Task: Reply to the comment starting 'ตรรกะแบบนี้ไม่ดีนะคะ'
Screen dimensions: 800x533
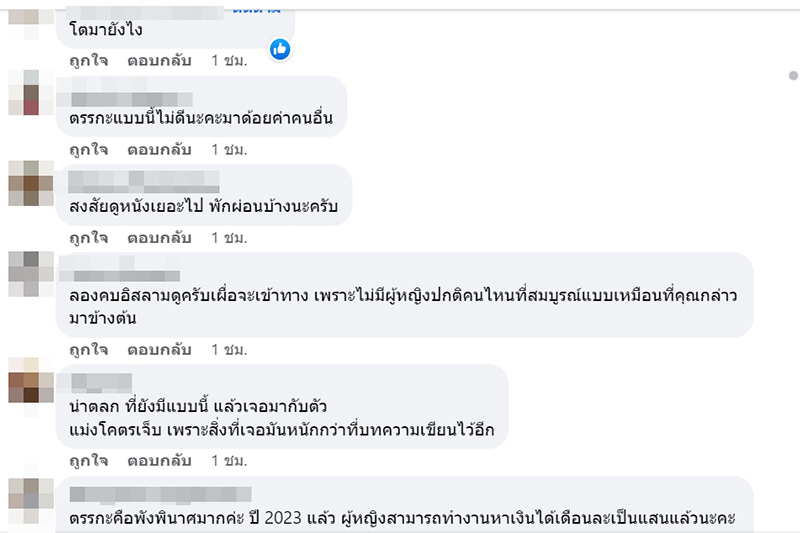Action: click(159, 150)
